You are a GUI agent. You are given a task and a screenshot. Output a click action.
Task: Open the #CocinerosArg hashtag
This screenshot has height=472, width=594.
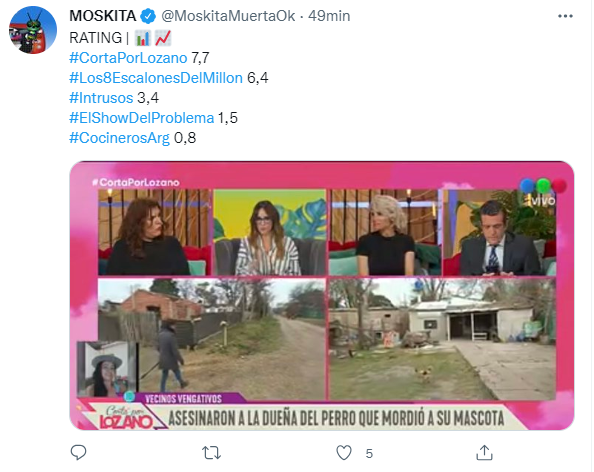click(119, 138)
